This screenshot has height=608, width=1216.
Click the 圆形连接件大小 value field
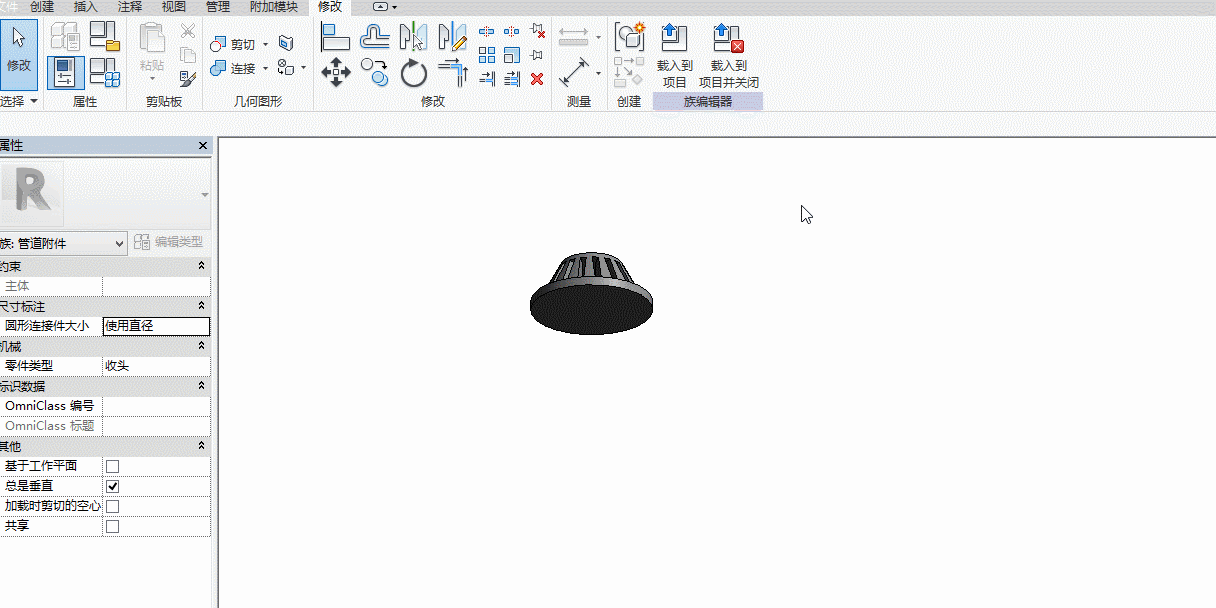(156, 326)
